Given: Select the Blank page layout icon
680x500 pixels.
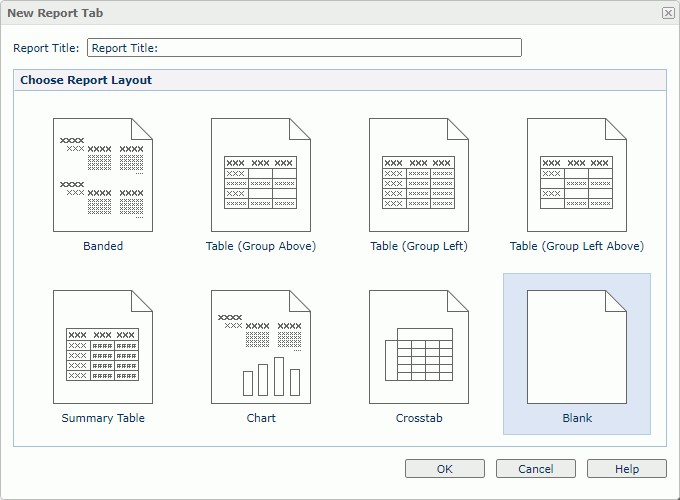Looking at the screenshot, I should pos(576,347).
